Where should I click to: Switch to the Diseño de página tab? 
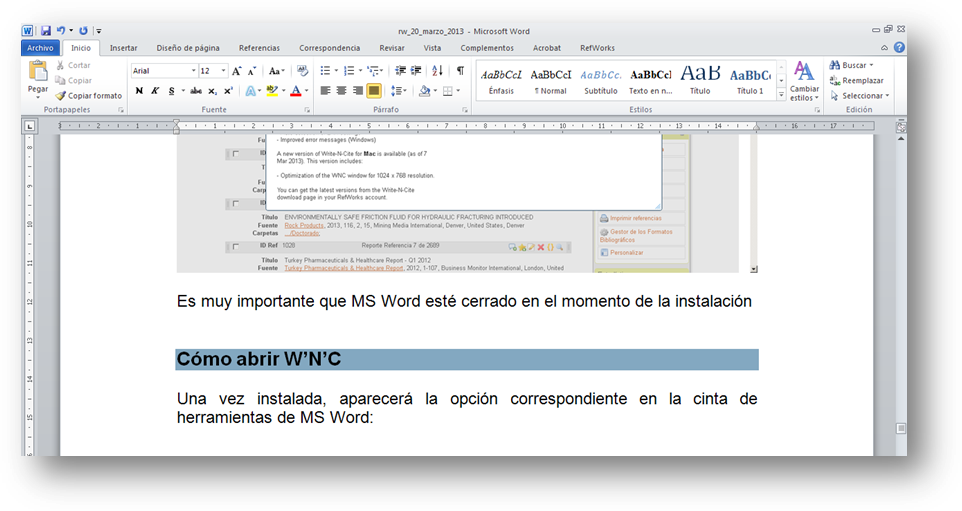(x=188, y=48)
